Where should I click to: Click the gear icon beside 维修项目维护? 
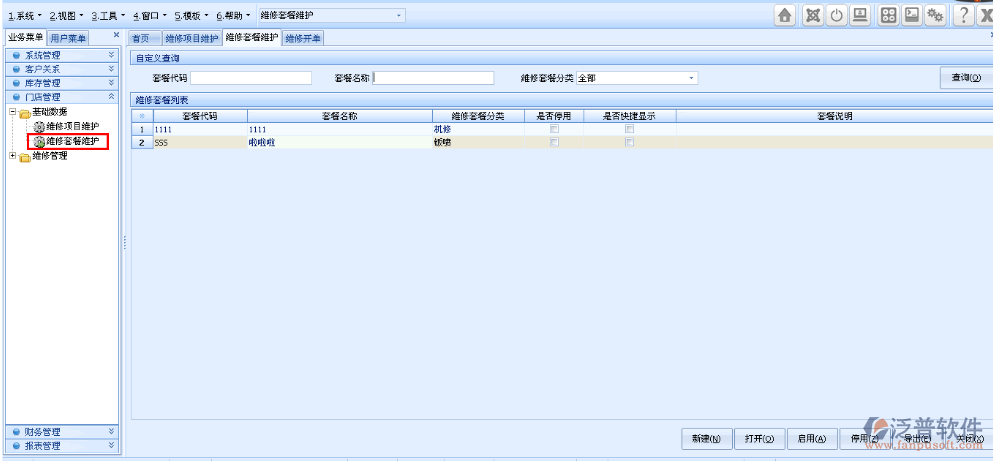tap(39, 127)
